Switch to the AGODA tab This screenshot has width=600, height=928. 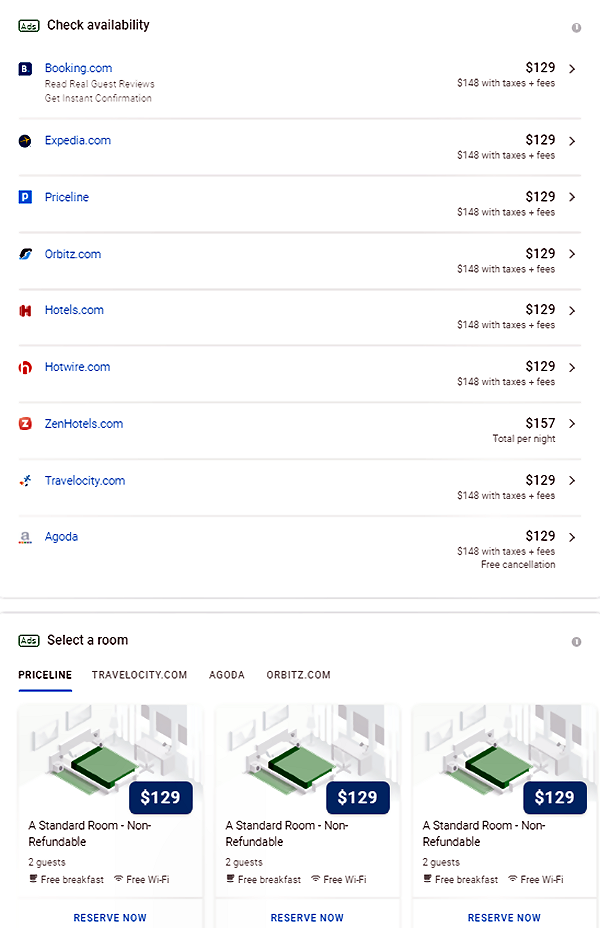[227, 675]
